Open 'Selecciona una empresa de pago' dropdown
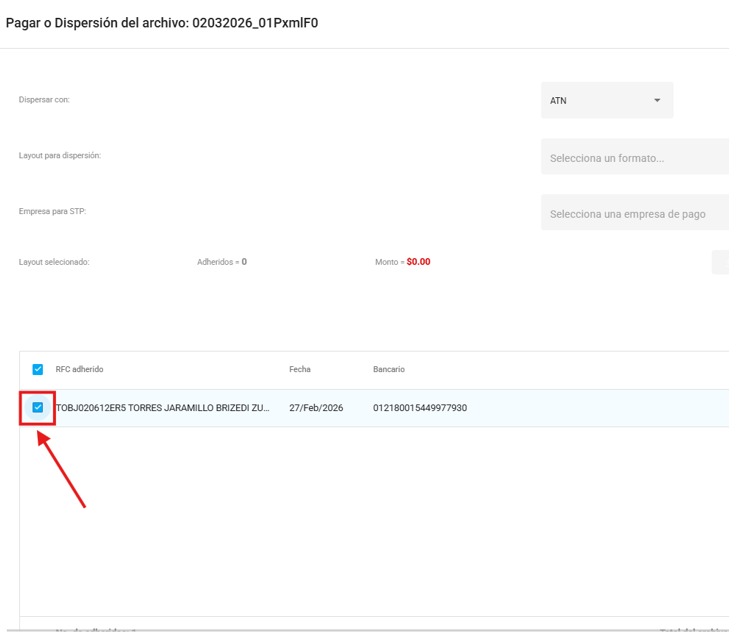 634,214
